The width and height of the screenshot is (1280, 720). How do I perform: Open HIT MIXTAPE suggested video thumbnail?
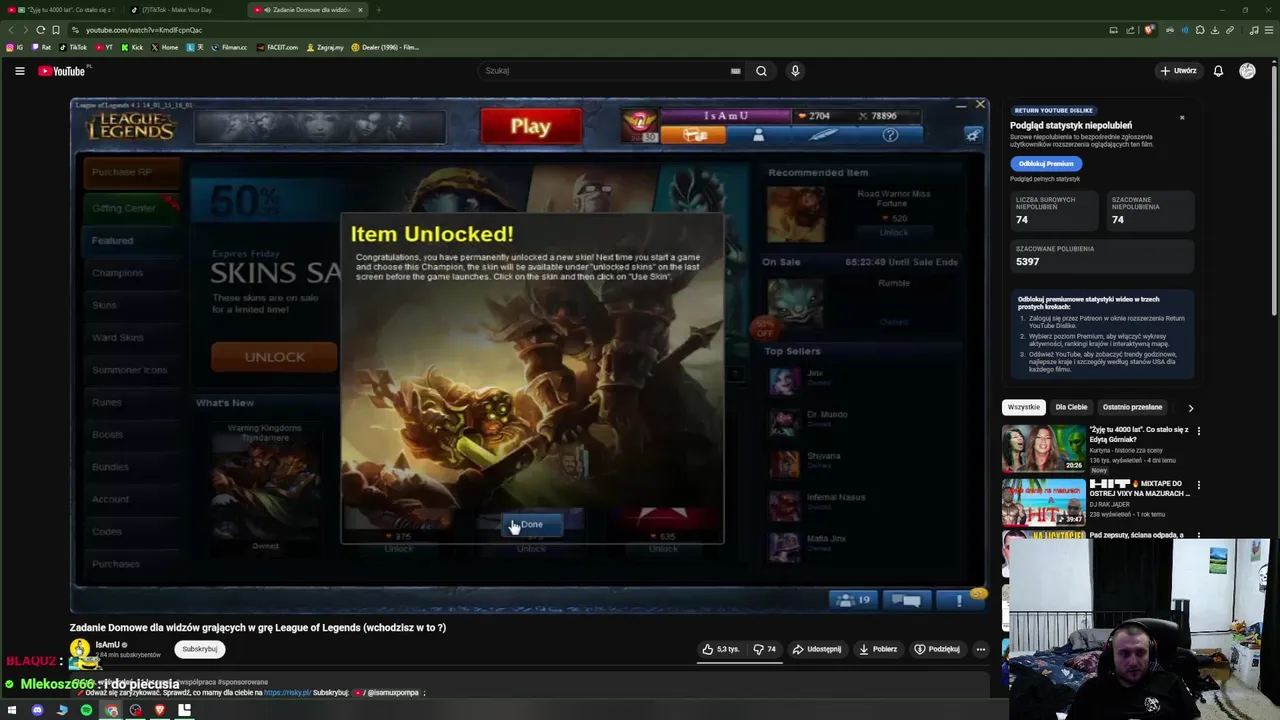1043,503
